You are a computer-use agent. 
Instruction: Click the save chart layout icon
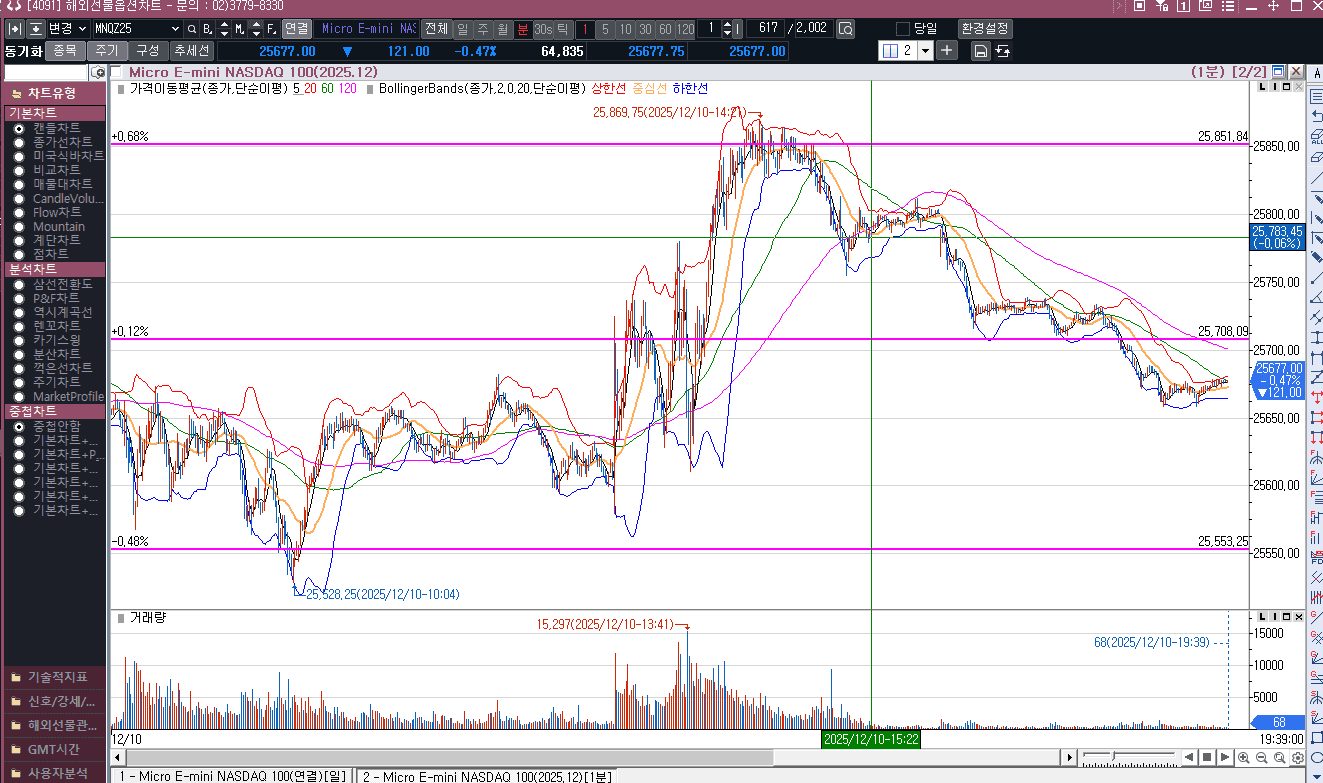click(981, 51)
